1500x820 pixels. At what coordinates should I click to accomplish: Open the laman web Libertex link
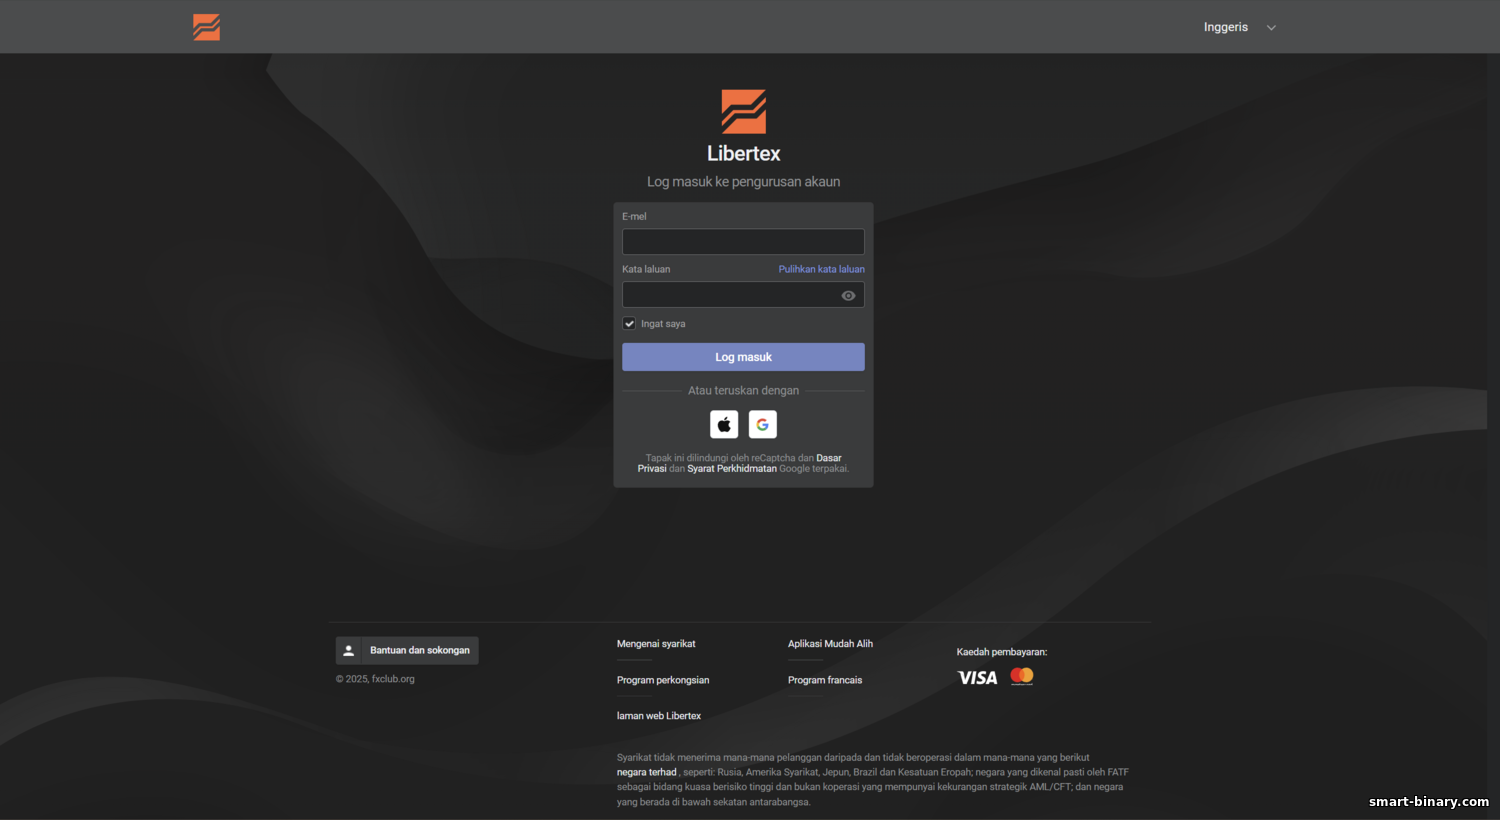[x=659, y=716]
